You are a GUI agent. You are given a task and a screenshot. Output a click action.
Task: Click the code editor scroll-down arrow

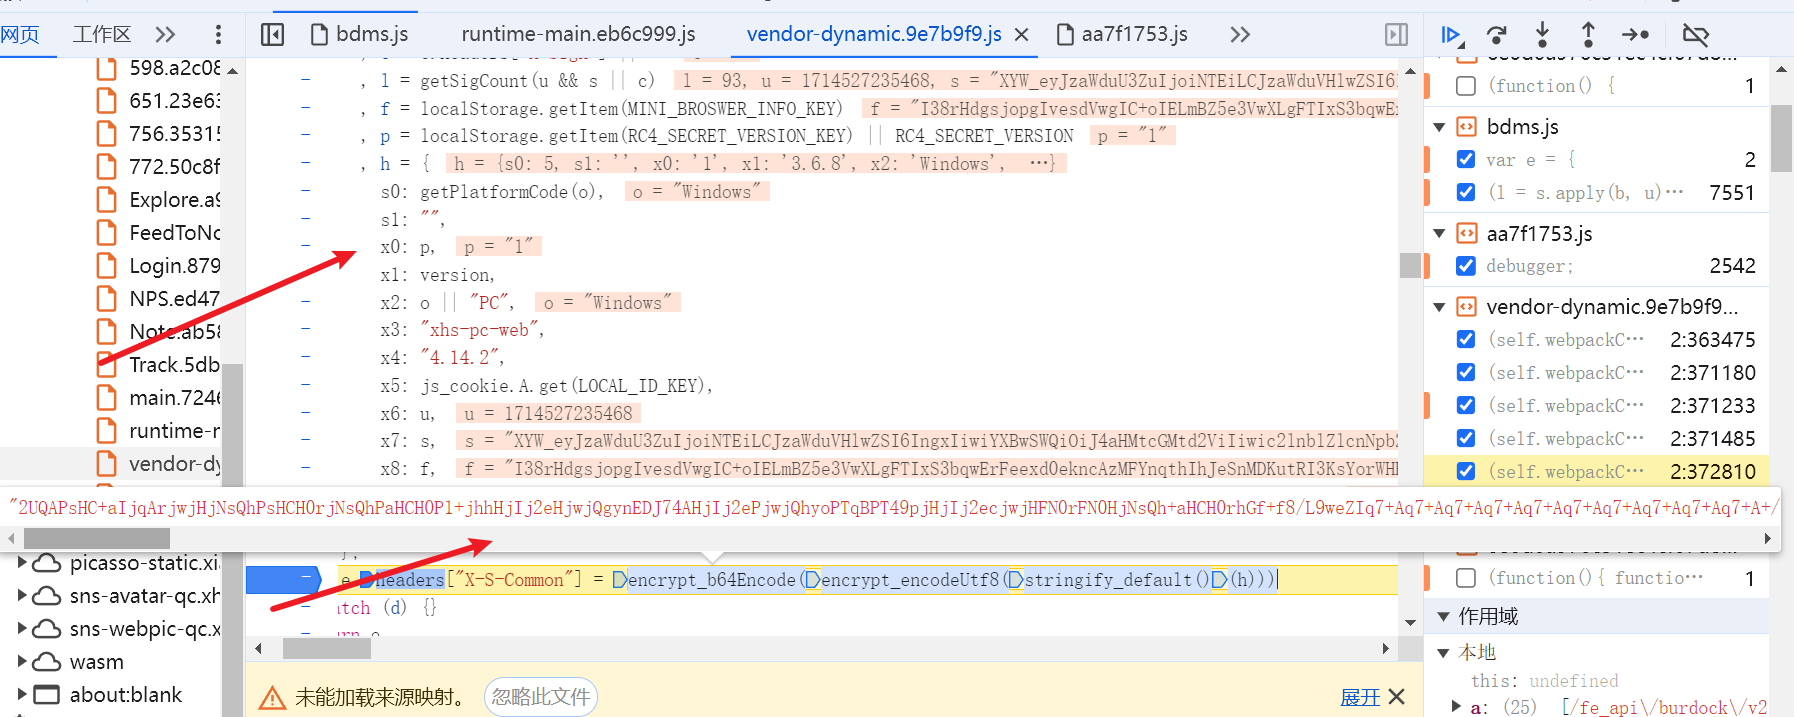click(x=1410, y=623)
